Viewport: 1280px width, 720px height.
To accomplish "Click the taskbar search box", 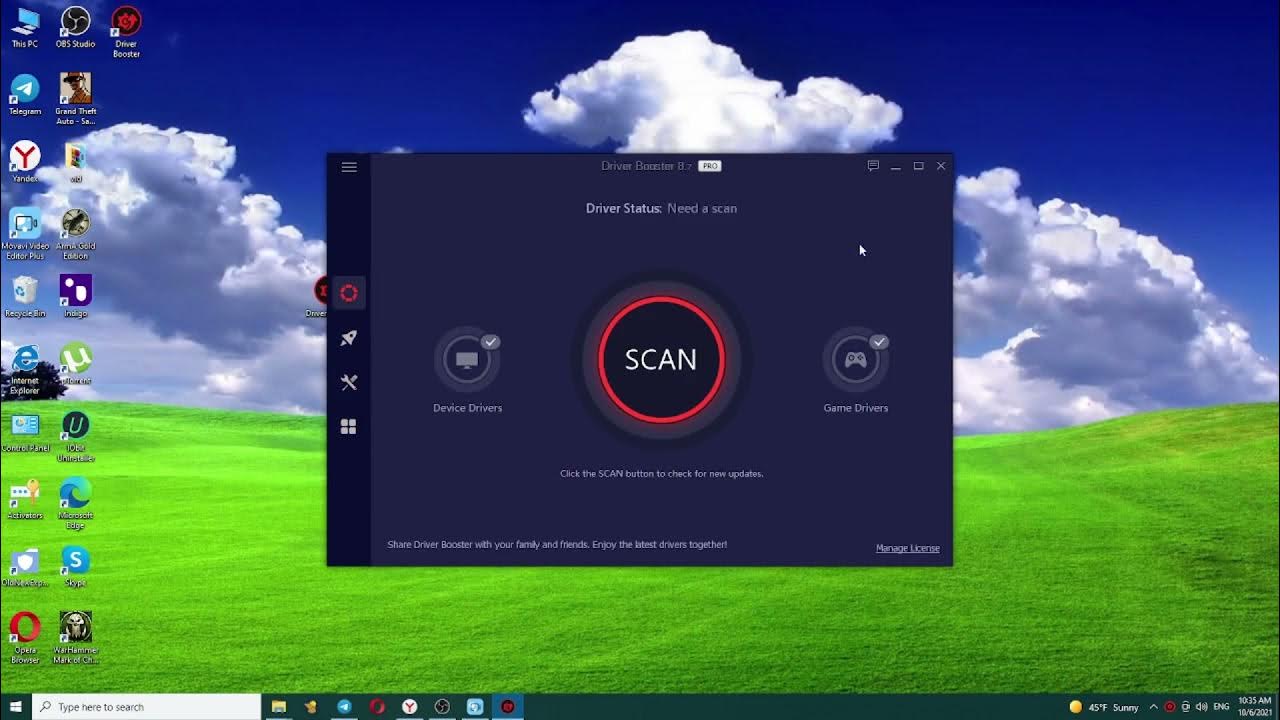I will tap(147, 707).
